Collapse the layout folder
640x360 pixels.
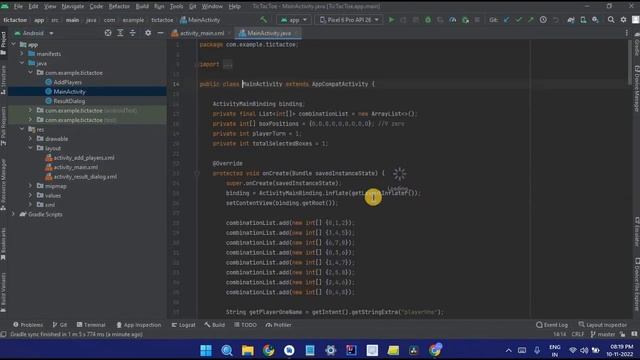pos(30,148)
